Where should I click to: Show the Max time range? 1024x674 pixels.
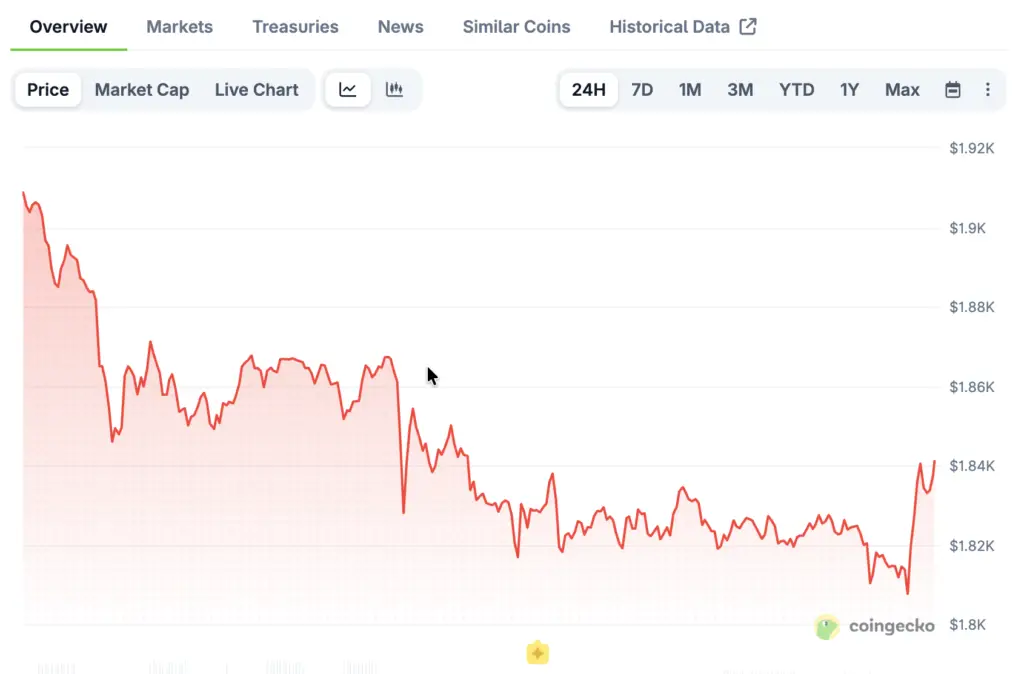[902, 90]
